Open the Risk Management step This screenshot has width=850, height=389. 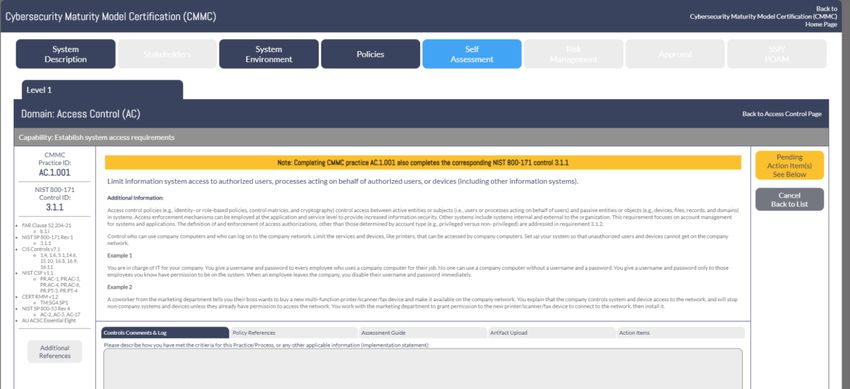(574, 54)
